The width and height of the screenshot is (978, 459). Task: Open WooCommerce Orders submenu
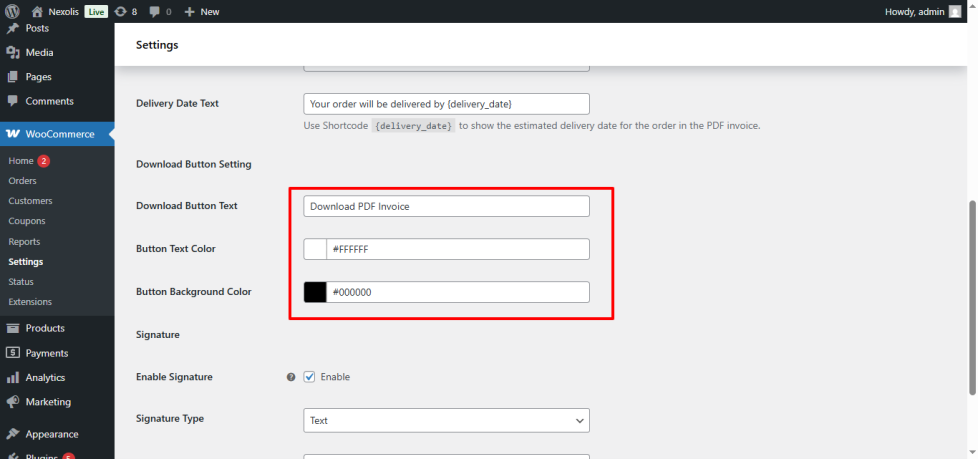(x=22, y=181)
